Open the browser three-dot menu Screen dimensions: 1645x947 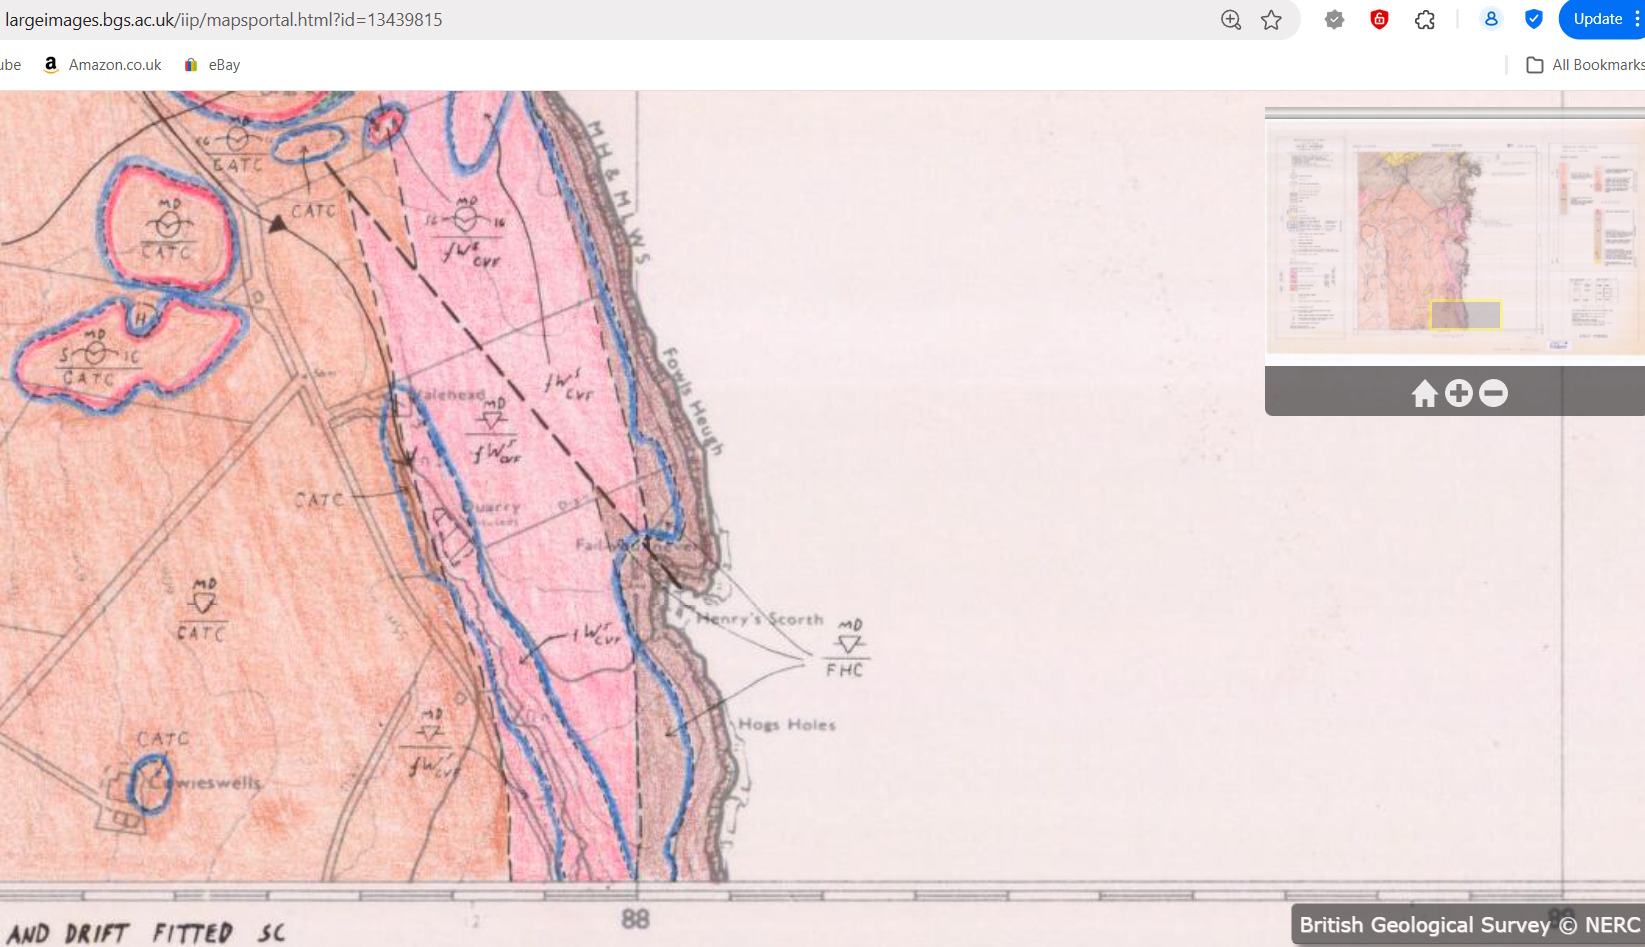tap(1636, 20)
